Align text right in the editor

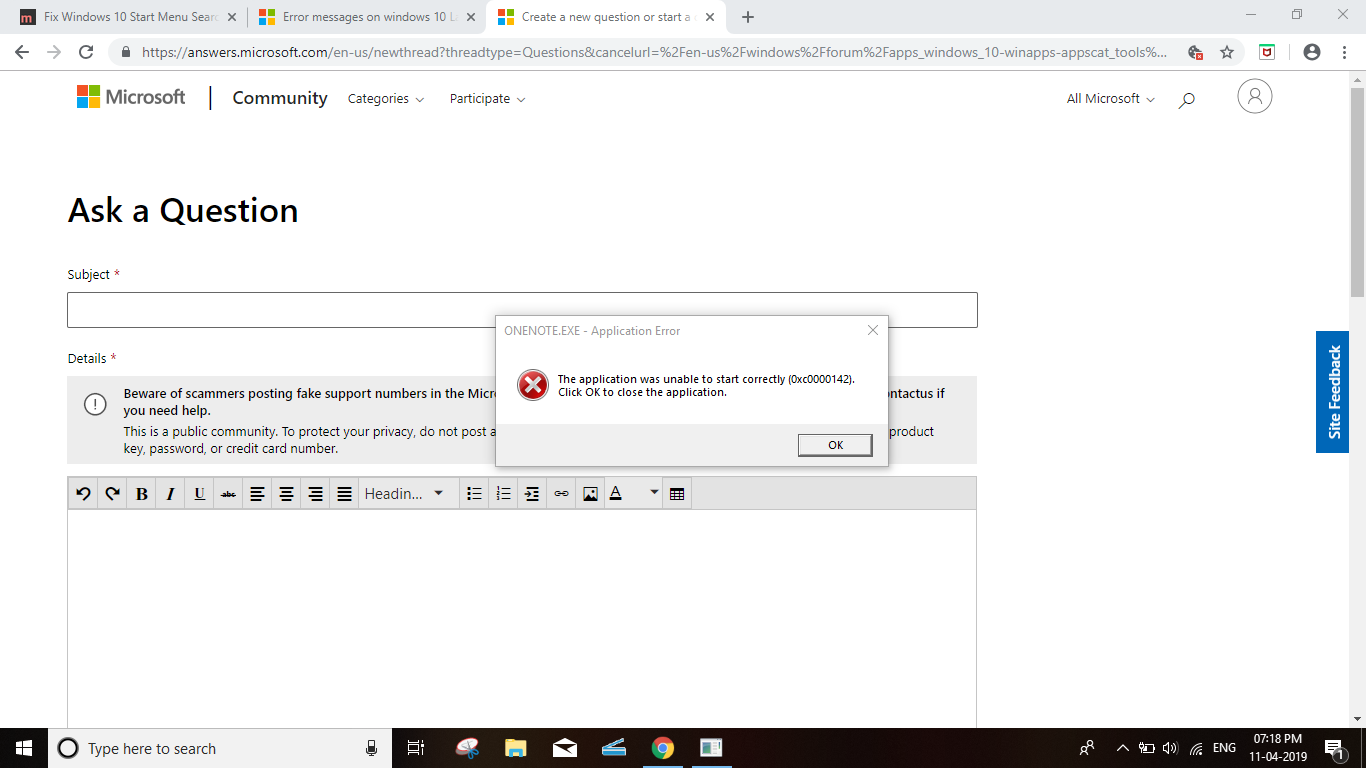coord(315,493)
